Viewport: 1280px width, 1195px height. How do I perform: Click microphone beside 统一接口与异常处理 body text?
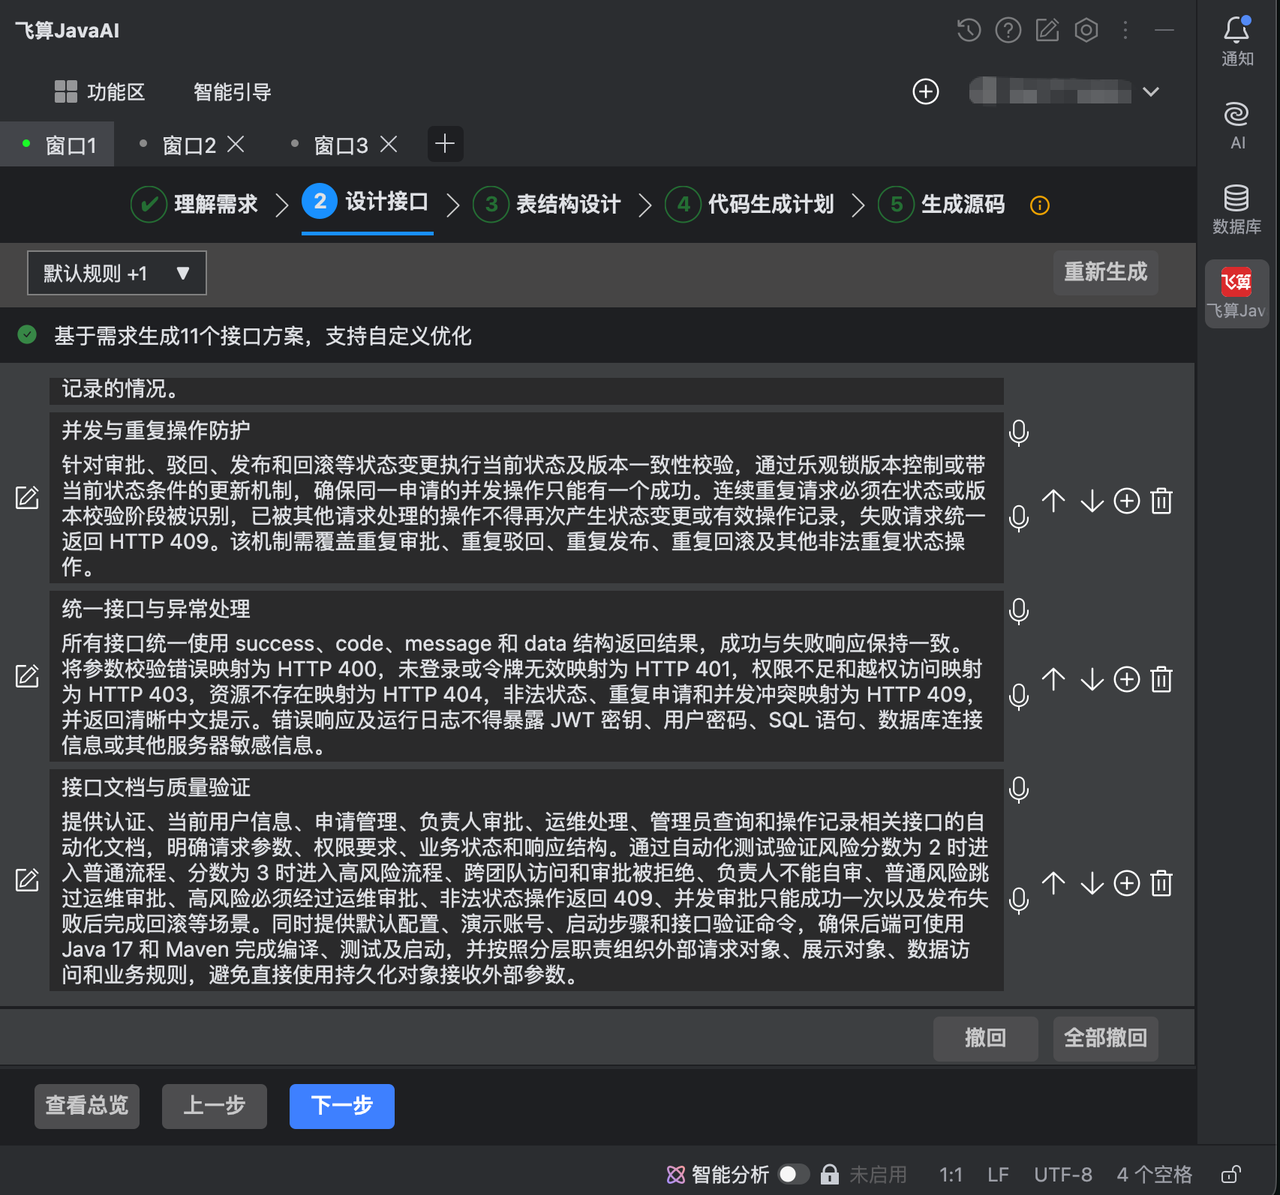tap(1019, 697)
